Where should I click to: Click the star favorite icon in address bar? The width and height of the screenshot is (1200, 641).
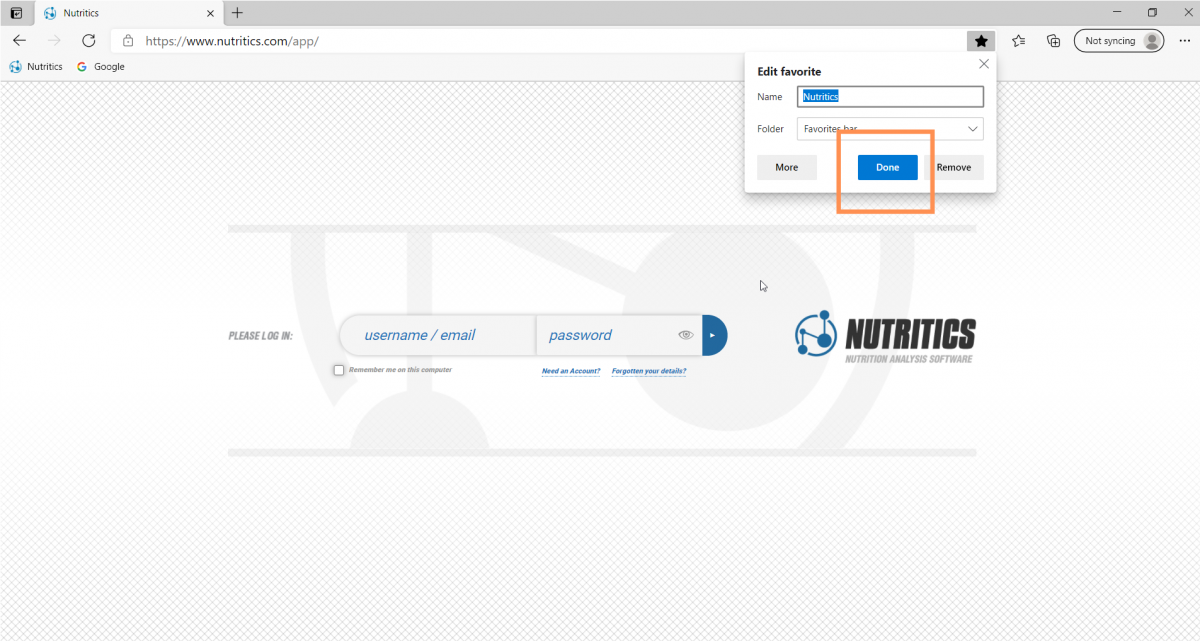981,41
